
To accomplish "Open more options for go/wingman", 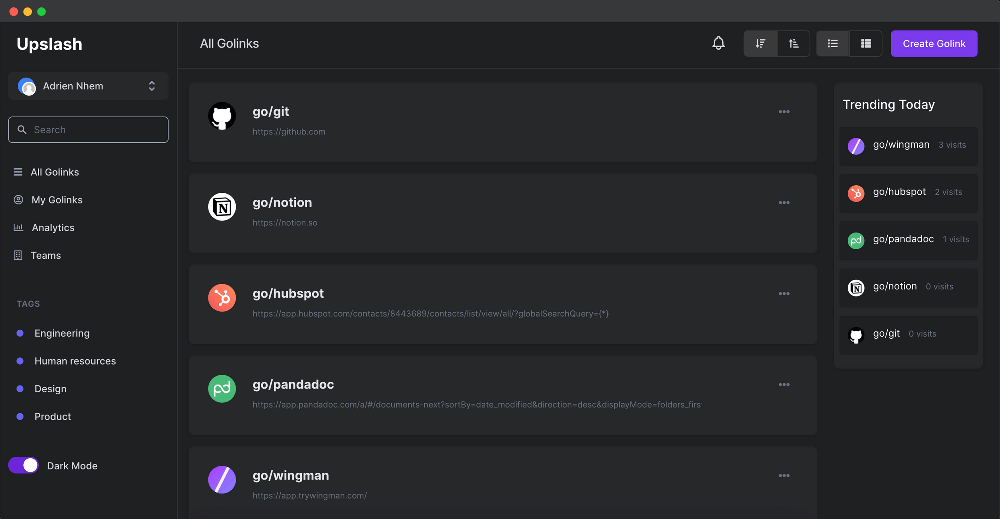I will coord(784,476).
